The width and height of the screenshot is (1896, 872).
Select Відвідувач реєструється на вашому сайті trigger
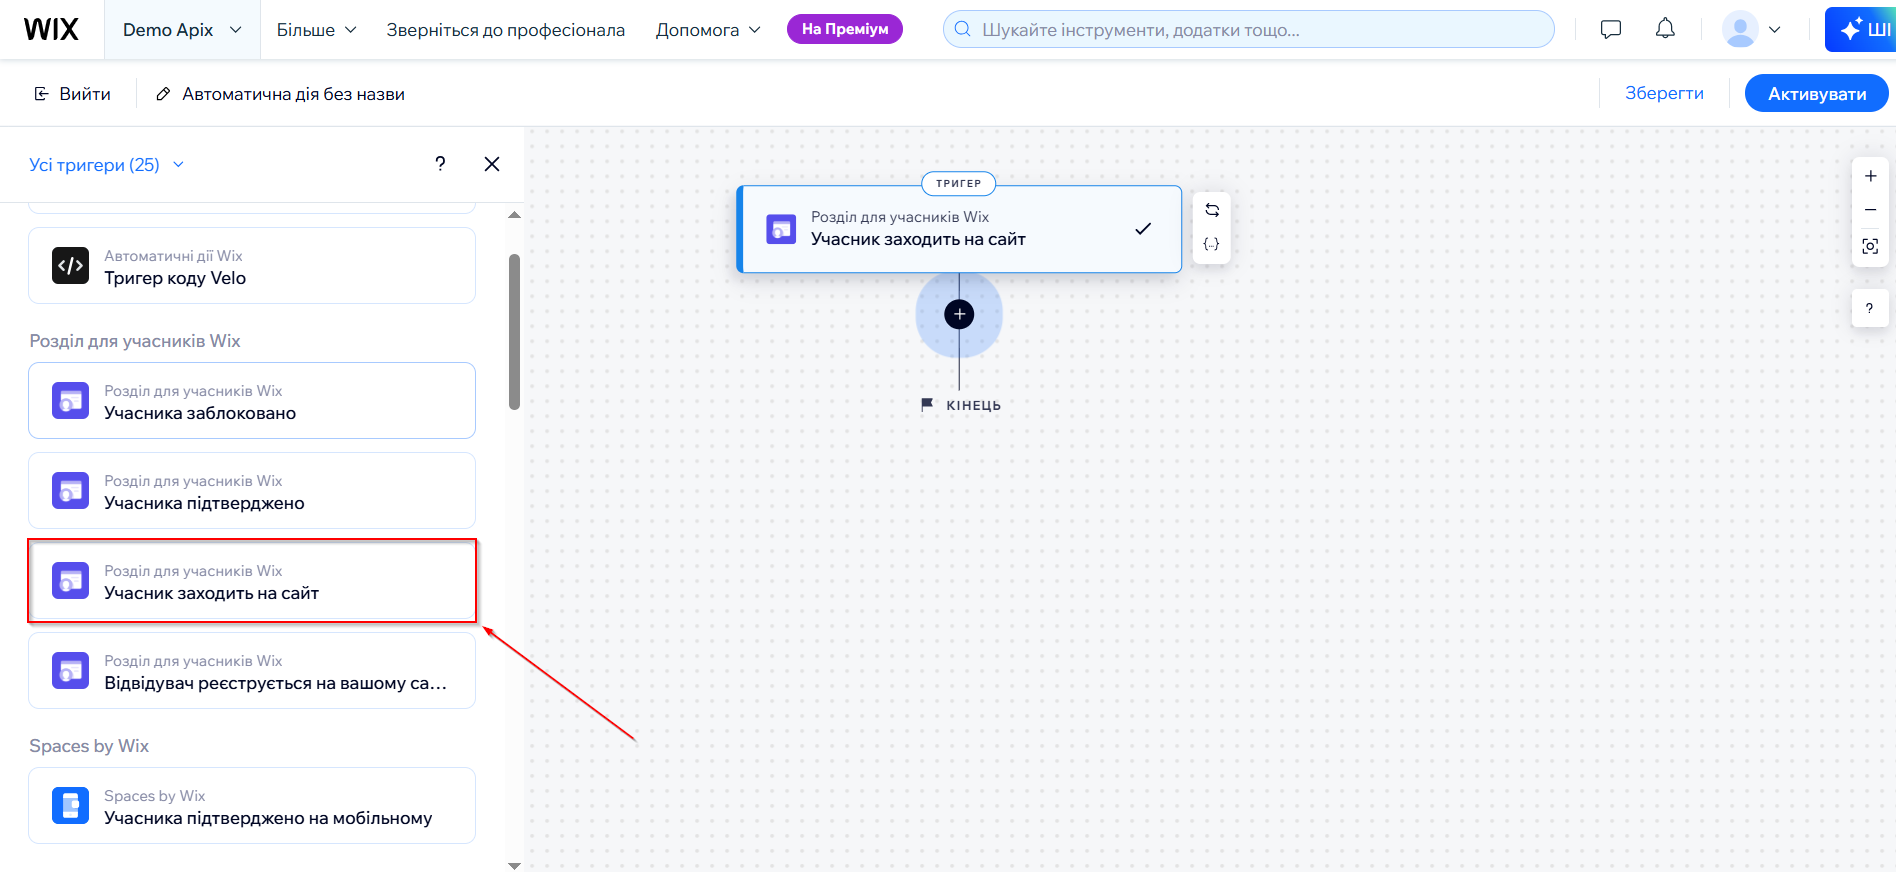click(252, 671)
